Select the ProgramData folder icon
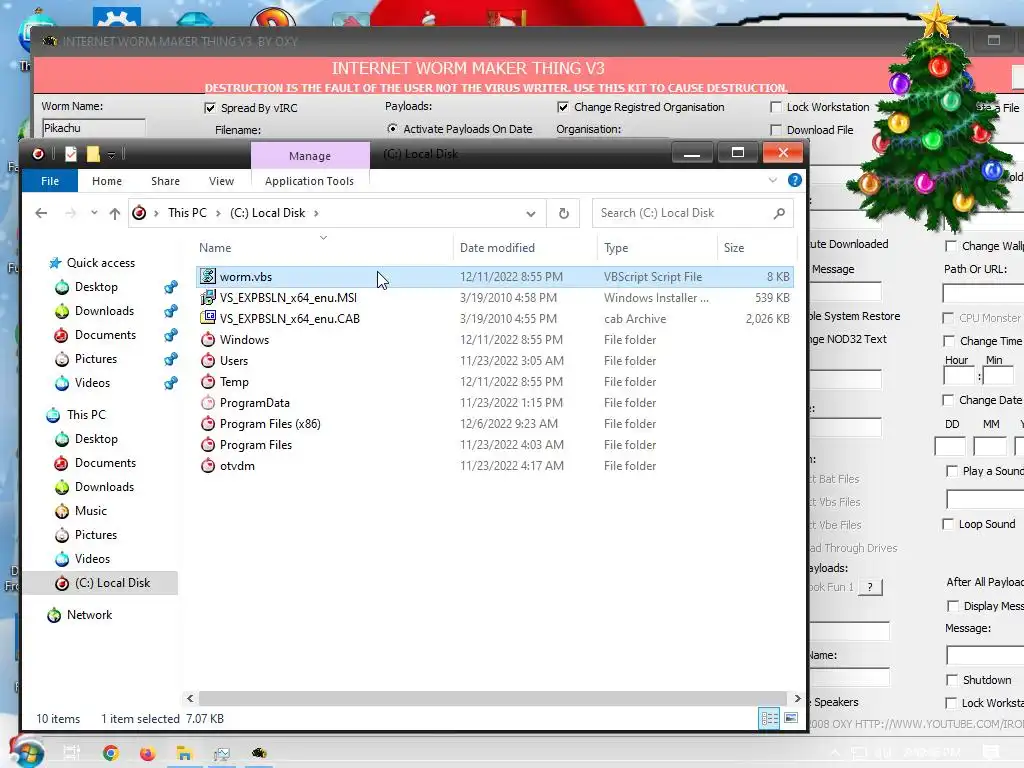 (208, 403)
